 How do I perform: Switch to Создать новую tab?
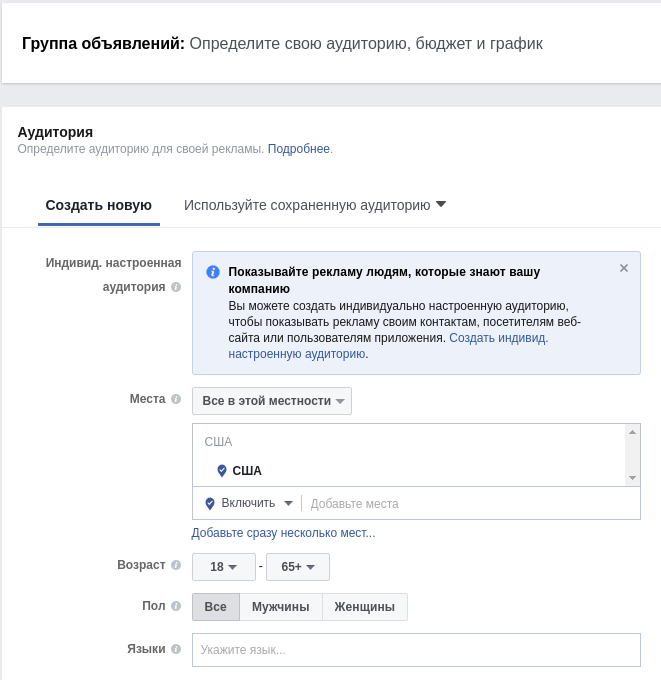click(98, 205)
